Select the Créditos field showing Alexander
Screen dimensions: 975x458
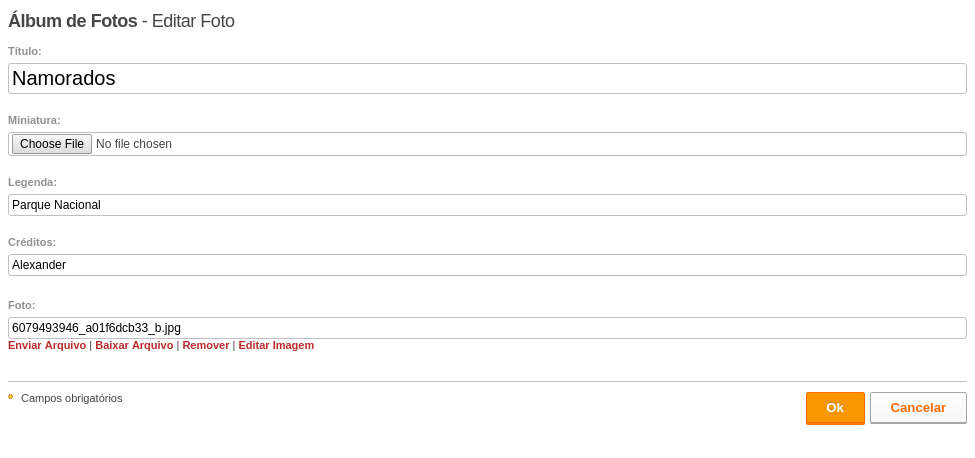point(487,265)
